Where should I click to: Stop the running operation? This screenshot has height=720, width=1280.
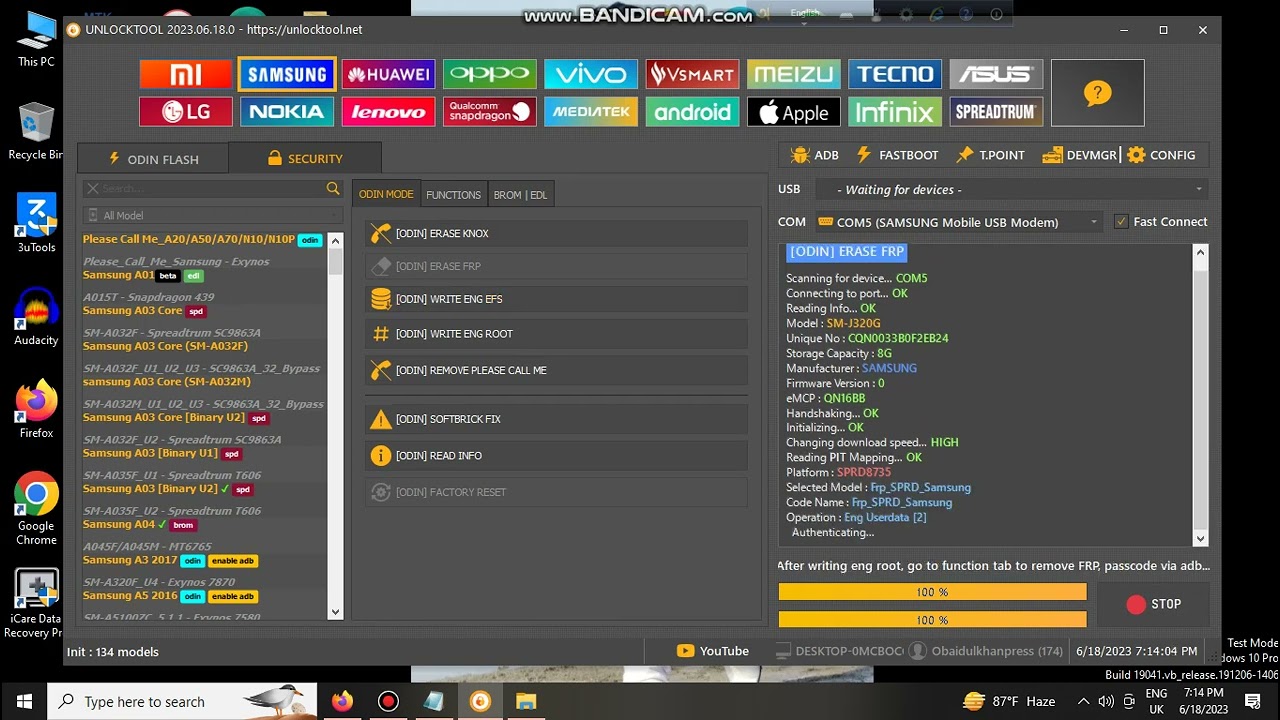(1153, 604)
